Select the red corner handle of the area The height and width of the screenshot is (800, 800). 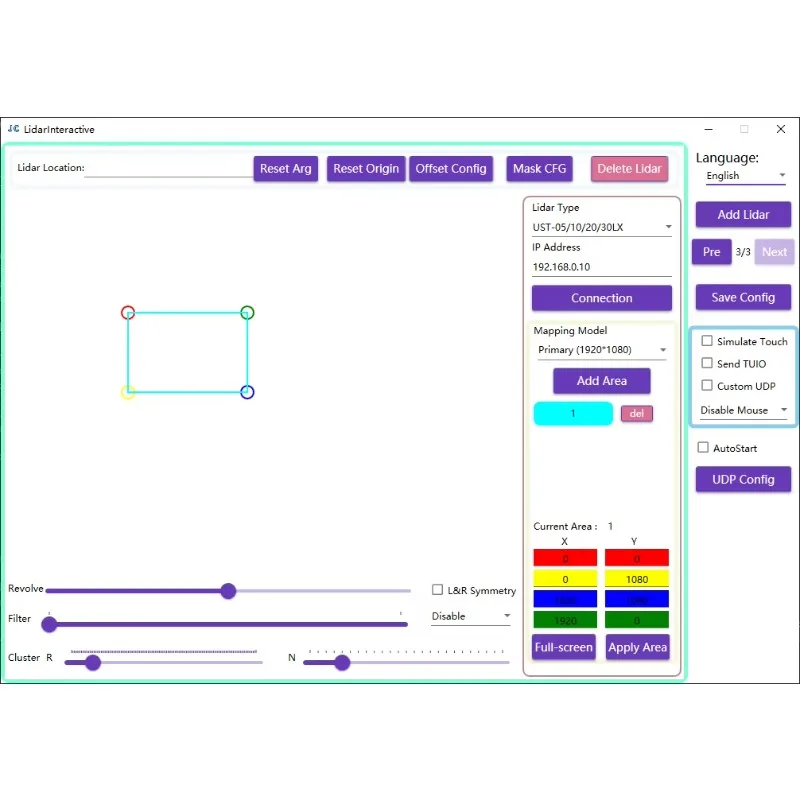tap(128, 312)
